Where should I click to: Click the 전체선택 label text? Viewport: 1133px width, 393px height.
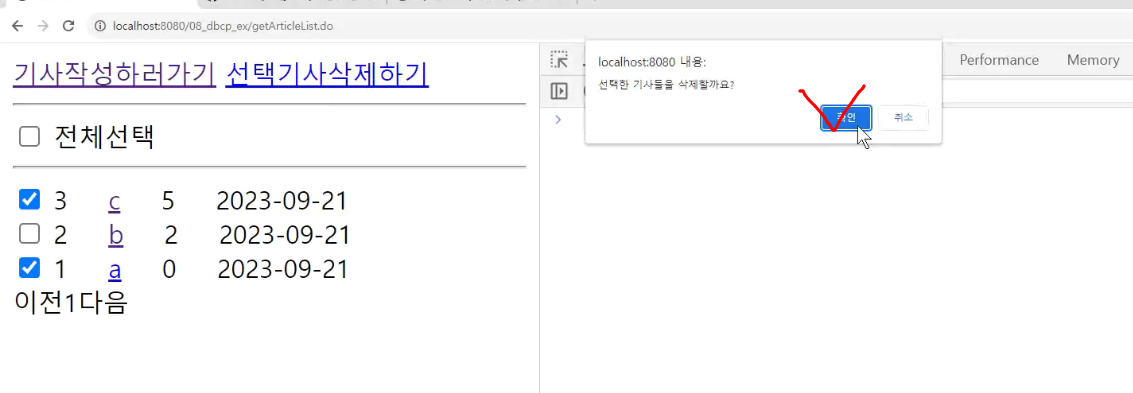pos(104,137)
